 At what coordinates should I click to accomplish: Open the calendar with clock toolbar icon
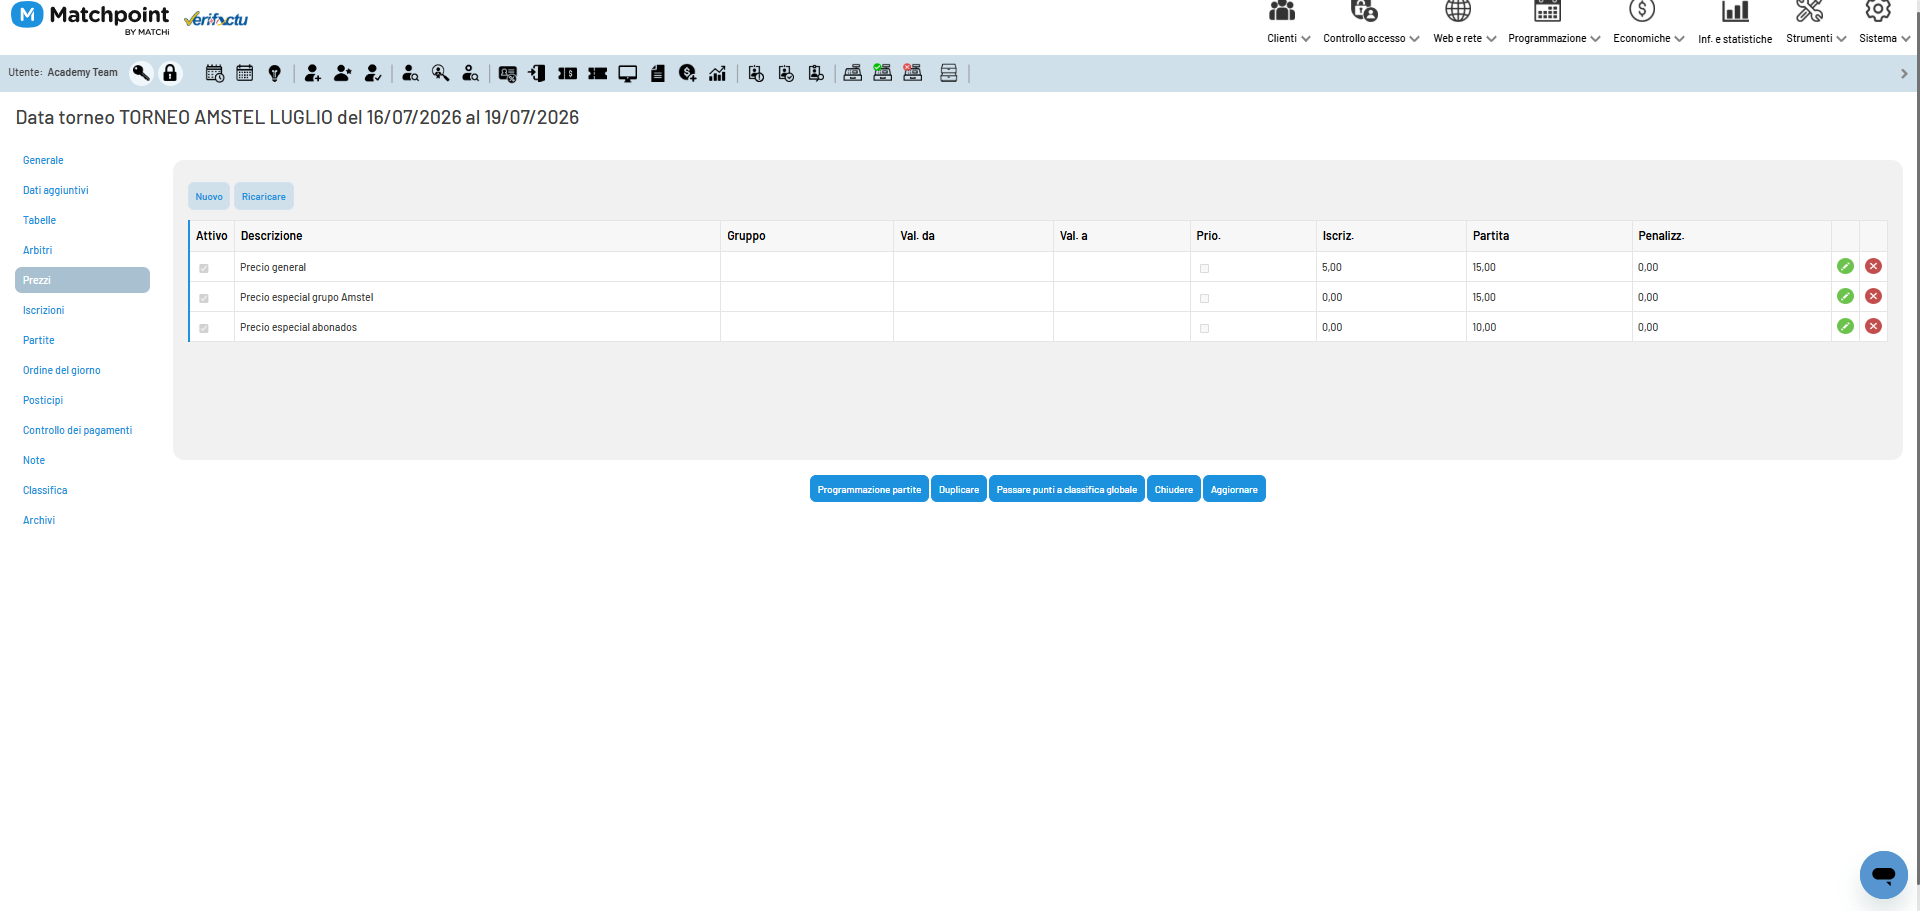(215, 73)
